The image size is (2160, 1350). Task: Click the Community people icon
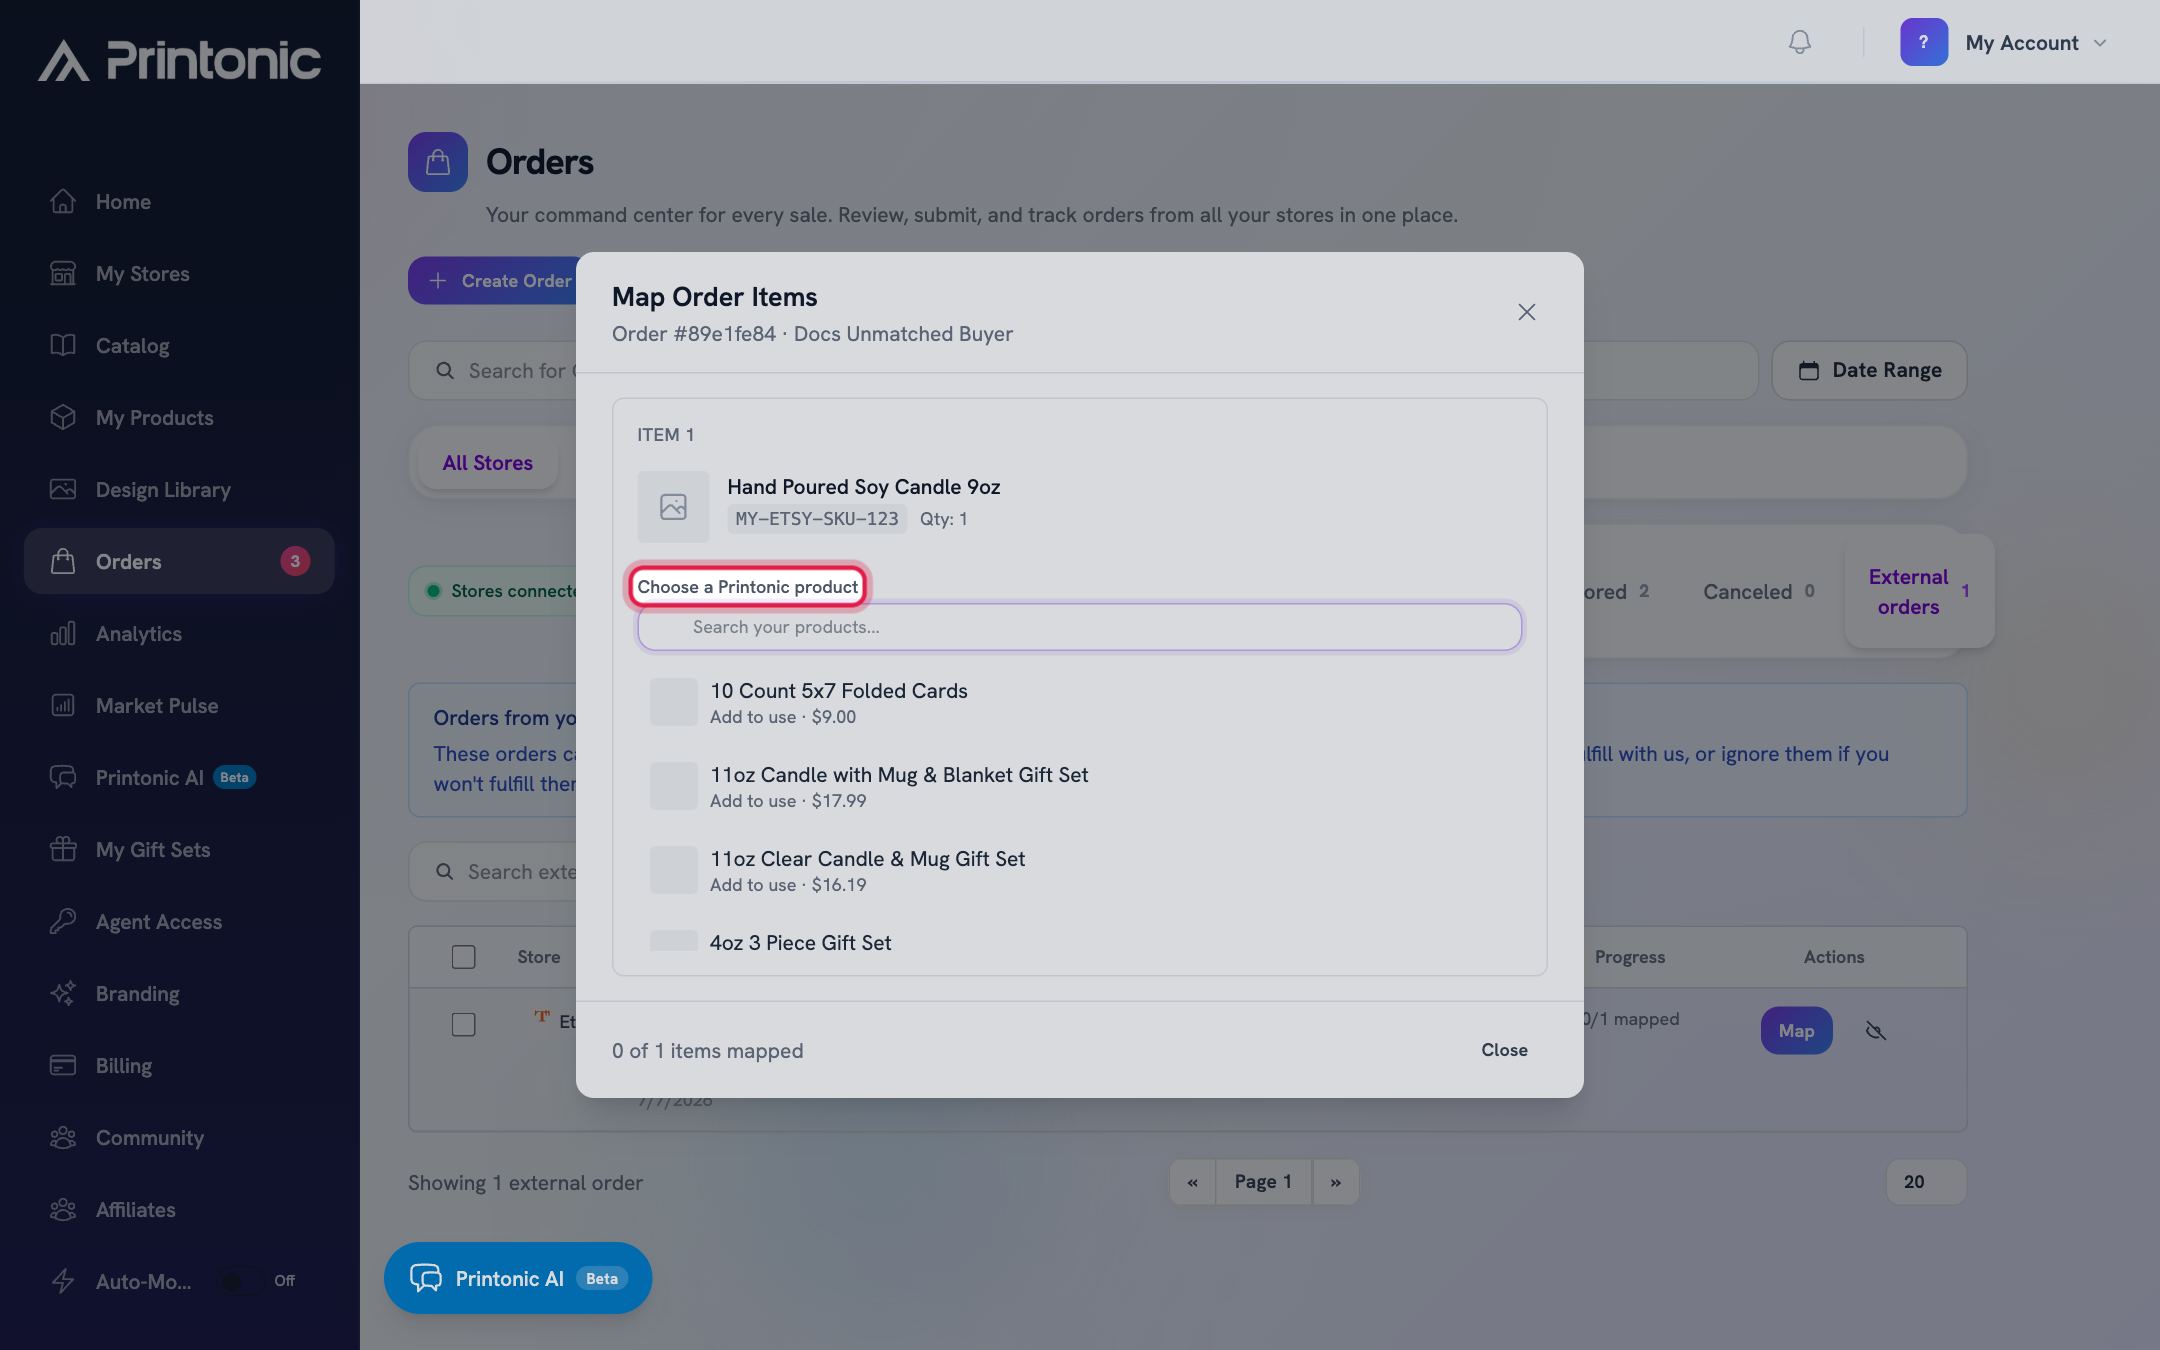[63, 1137]
